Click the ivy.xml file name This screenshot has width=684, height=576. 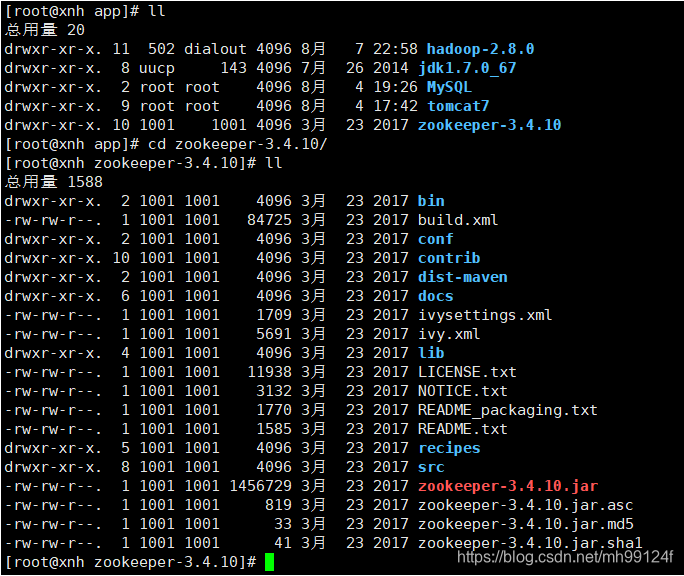449,334
